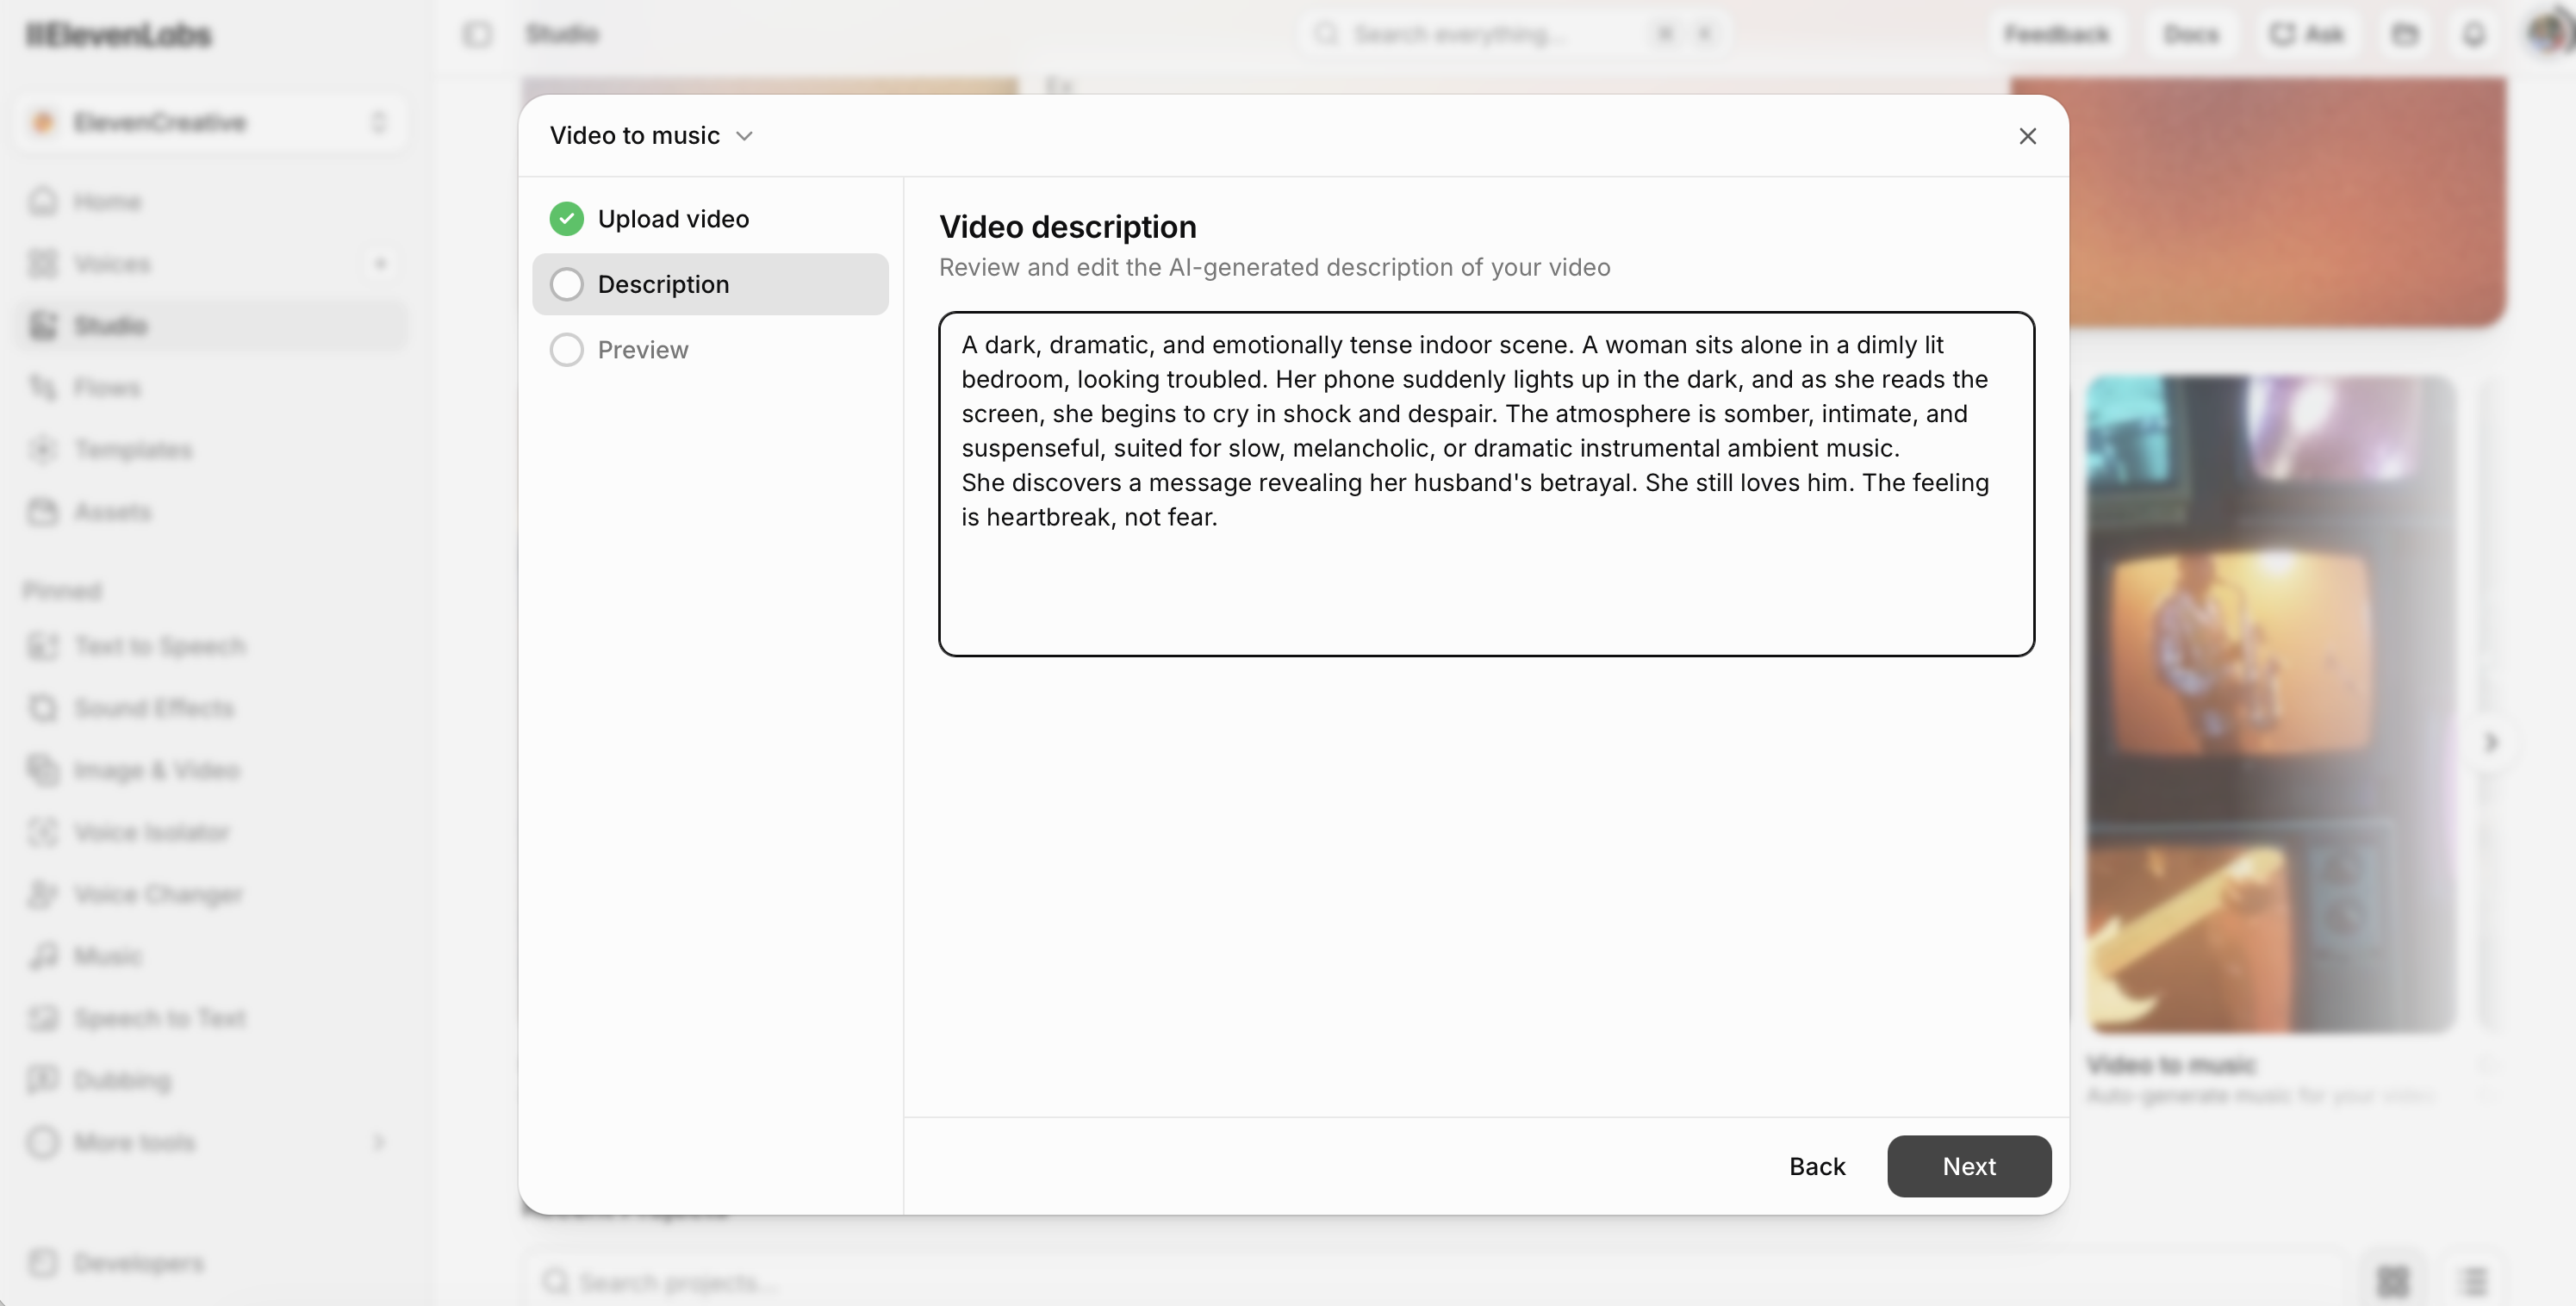Close the Video to music dialog
This screenshot has height=1306, width=2576.
coord(2027,136)
